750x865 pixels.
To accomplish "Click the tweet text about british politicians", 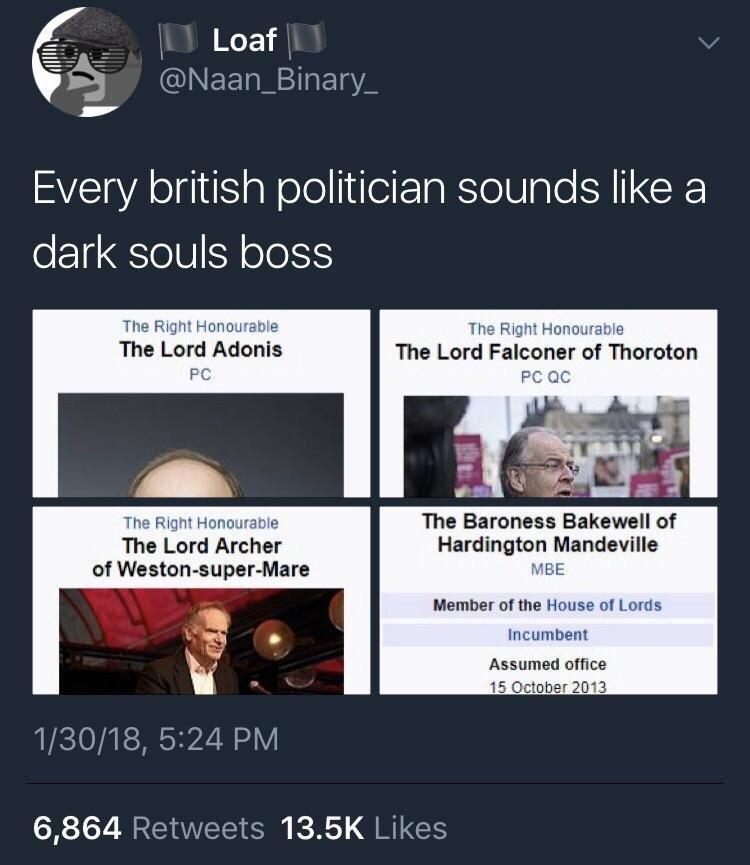I will tap(368, 220).
